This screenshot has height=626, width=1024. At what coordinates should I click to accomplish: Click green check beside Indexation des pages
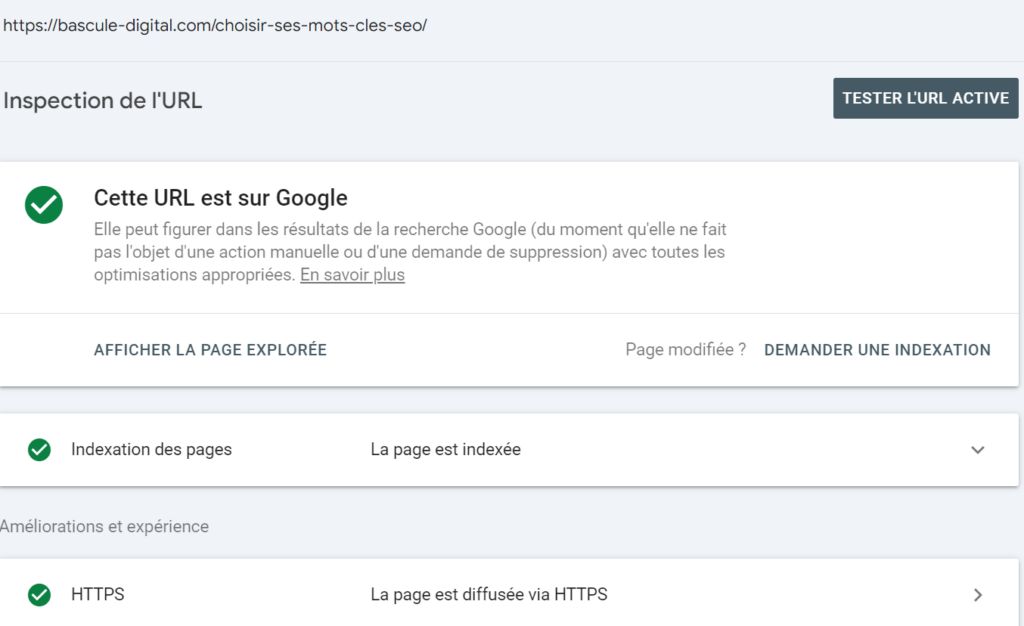39,450
